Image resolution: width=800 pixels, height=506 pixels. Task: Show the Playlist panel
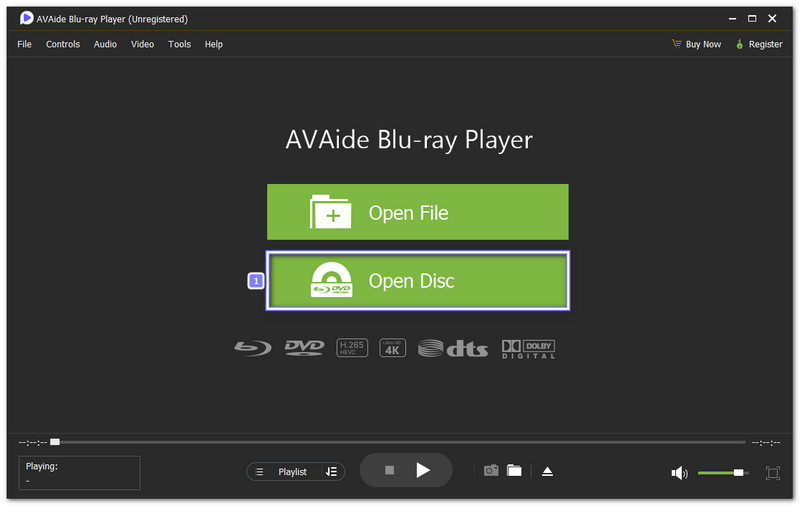284,472
